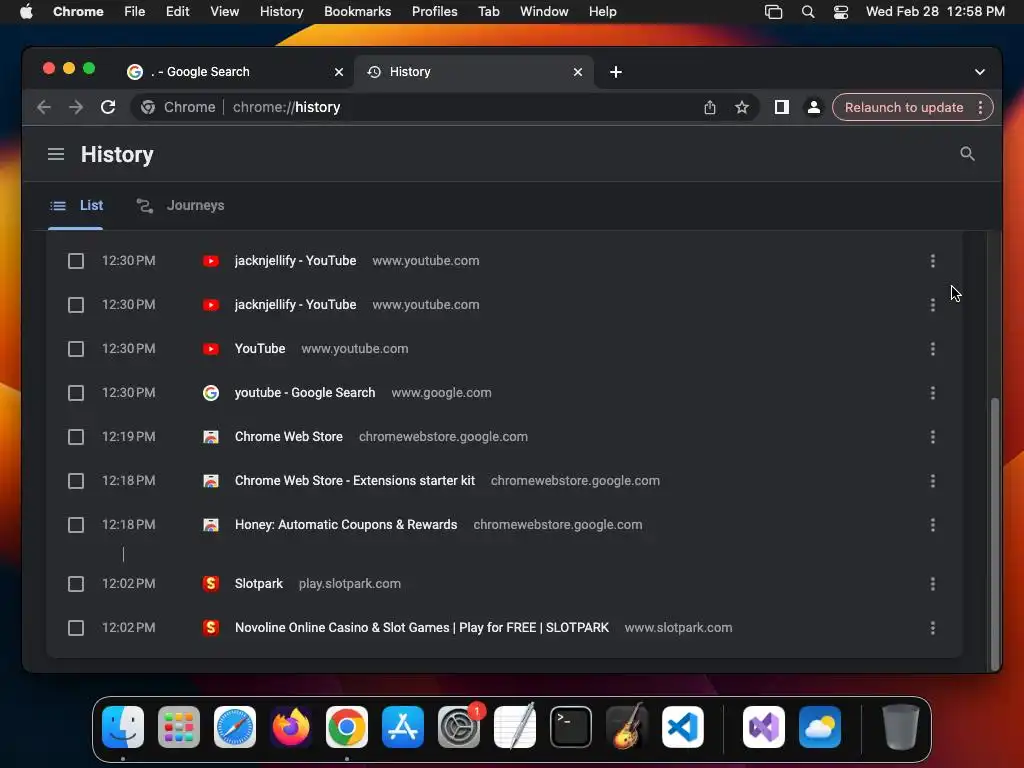Open the Weather app from the dock
Image resolution: width=1024 pixels, height=768 pixels.
pos(820,727)
